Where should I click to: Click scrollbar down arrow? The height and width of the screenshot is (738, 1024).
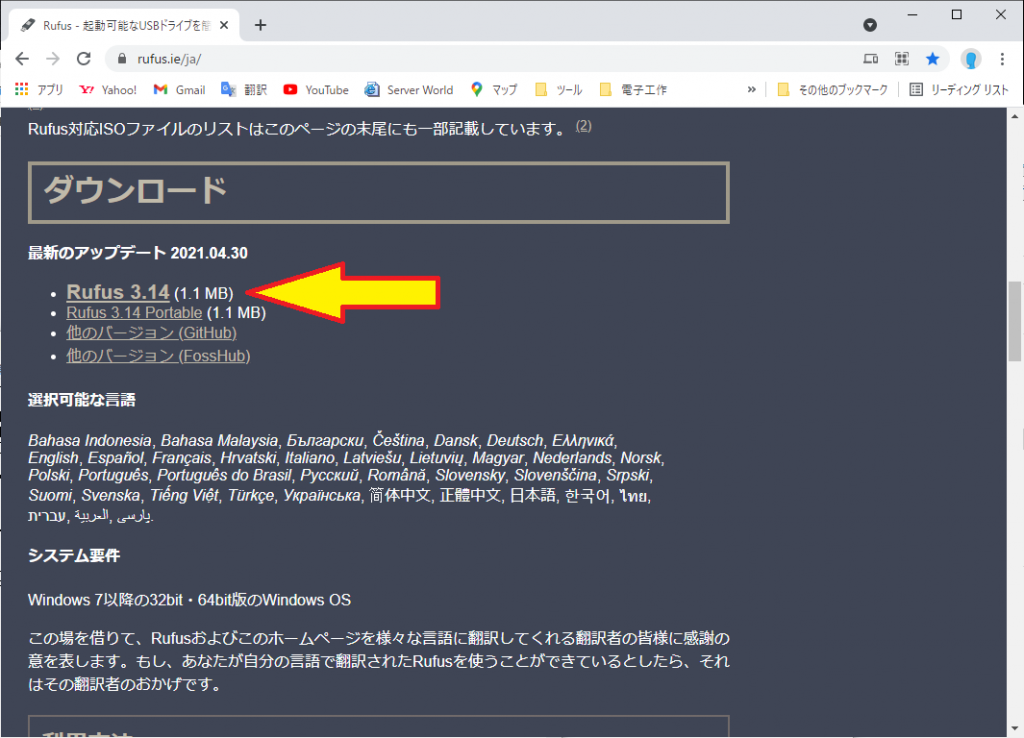pos(1014,728)
